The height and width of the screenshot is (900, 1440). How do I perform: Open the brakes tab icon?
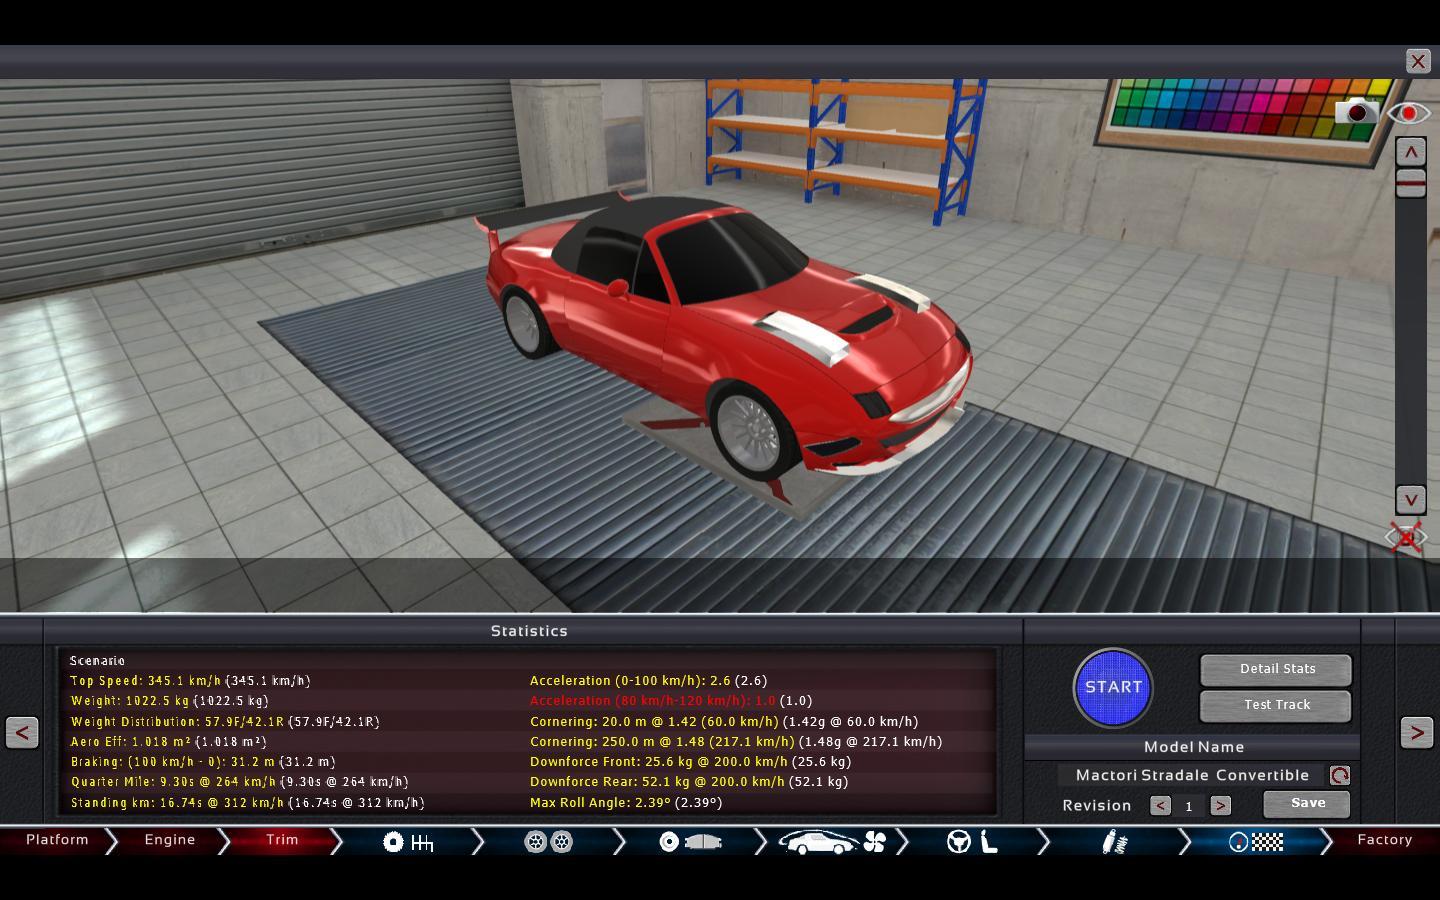(x=690, y=842)
